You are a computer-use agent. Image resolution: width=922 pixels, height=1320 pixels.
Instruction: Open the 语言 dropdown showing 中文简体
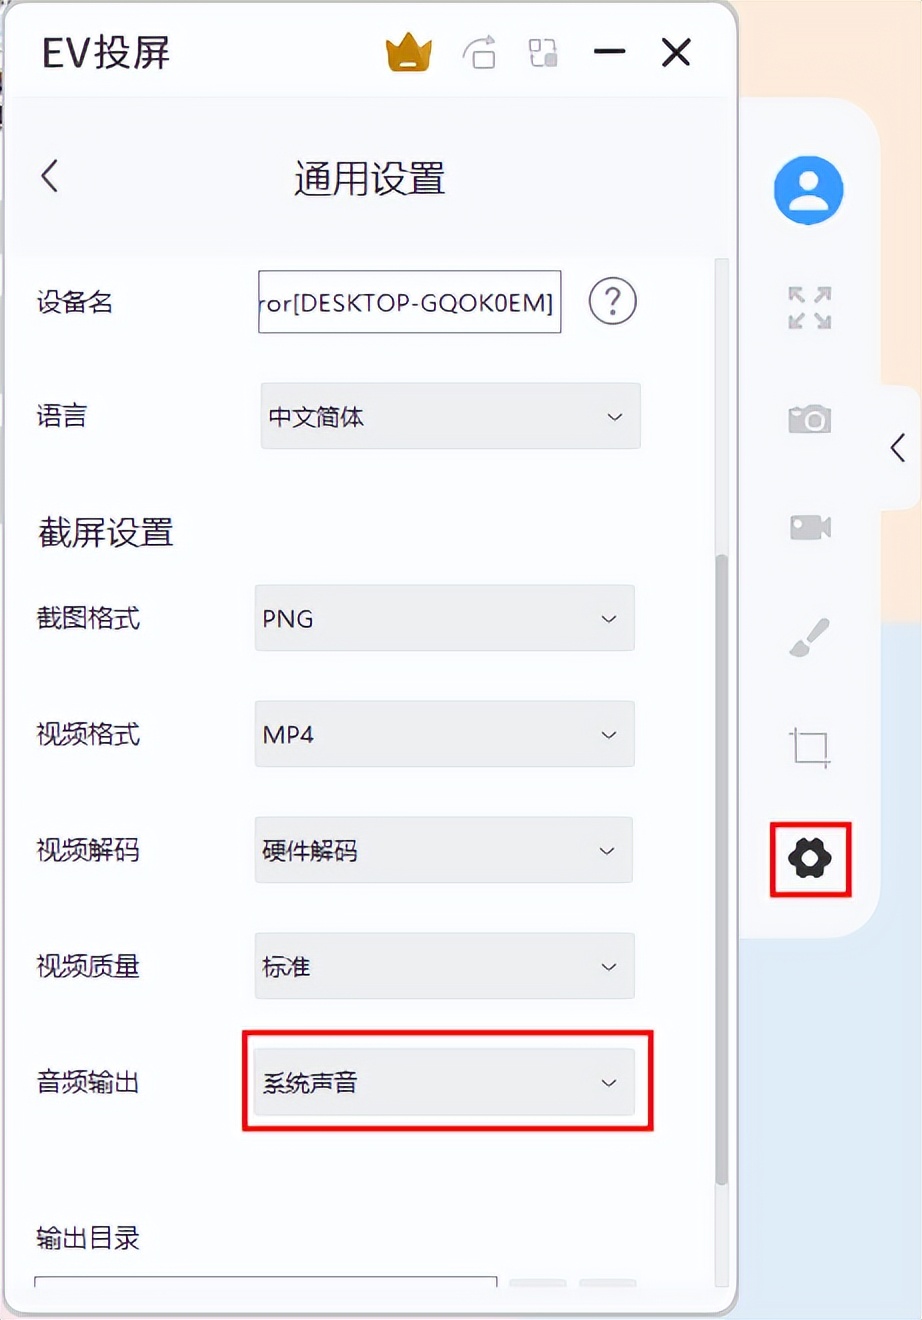point(450,416)
